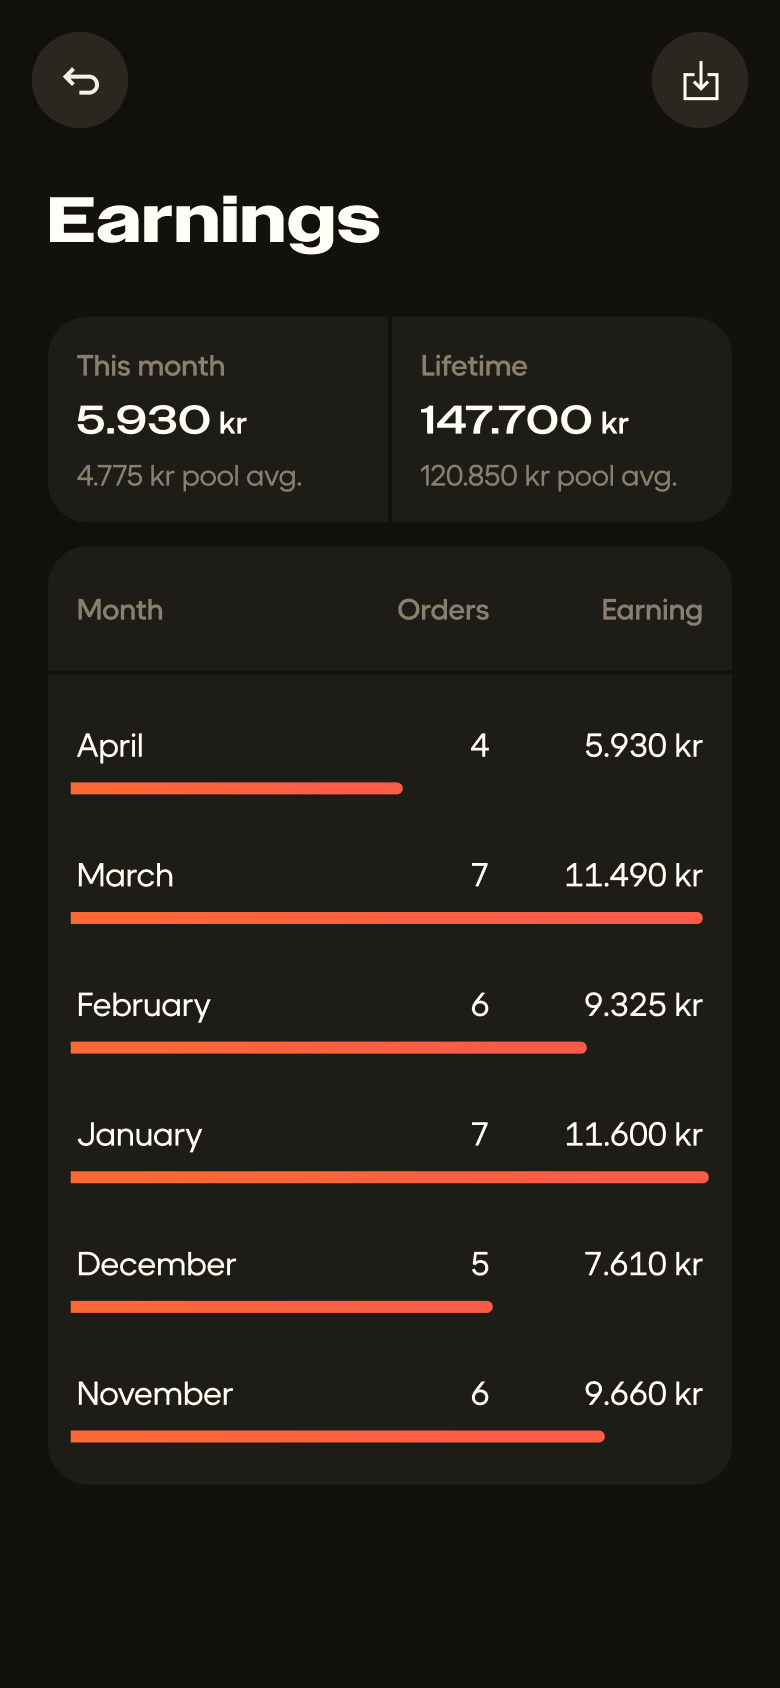Open the This month summary card
Screen dimensions: 780x1688
point(218,420)
